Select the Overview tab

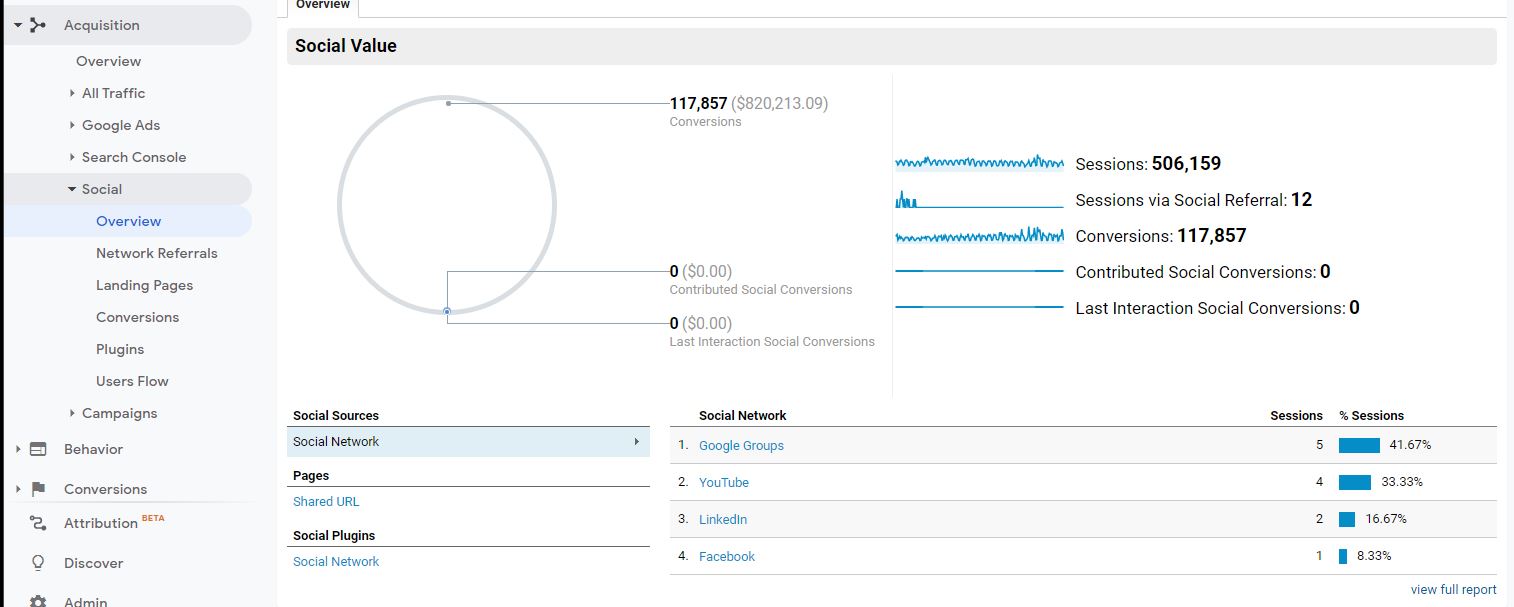[x=322, y=6]
